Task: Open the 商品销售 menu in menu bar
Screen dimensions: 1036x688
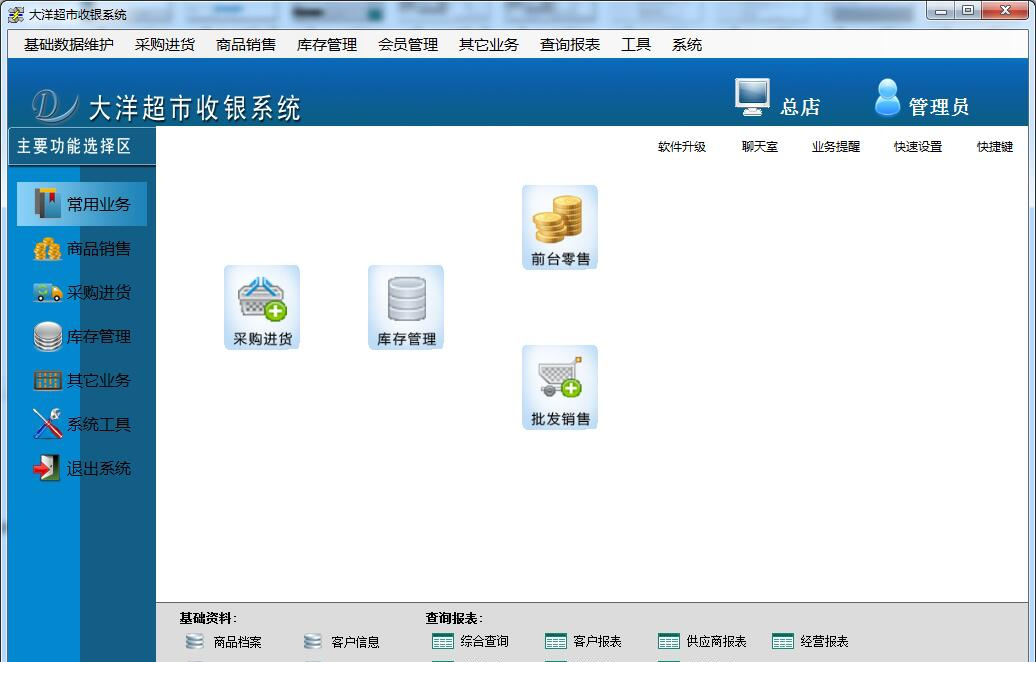Action: point(246,44)
